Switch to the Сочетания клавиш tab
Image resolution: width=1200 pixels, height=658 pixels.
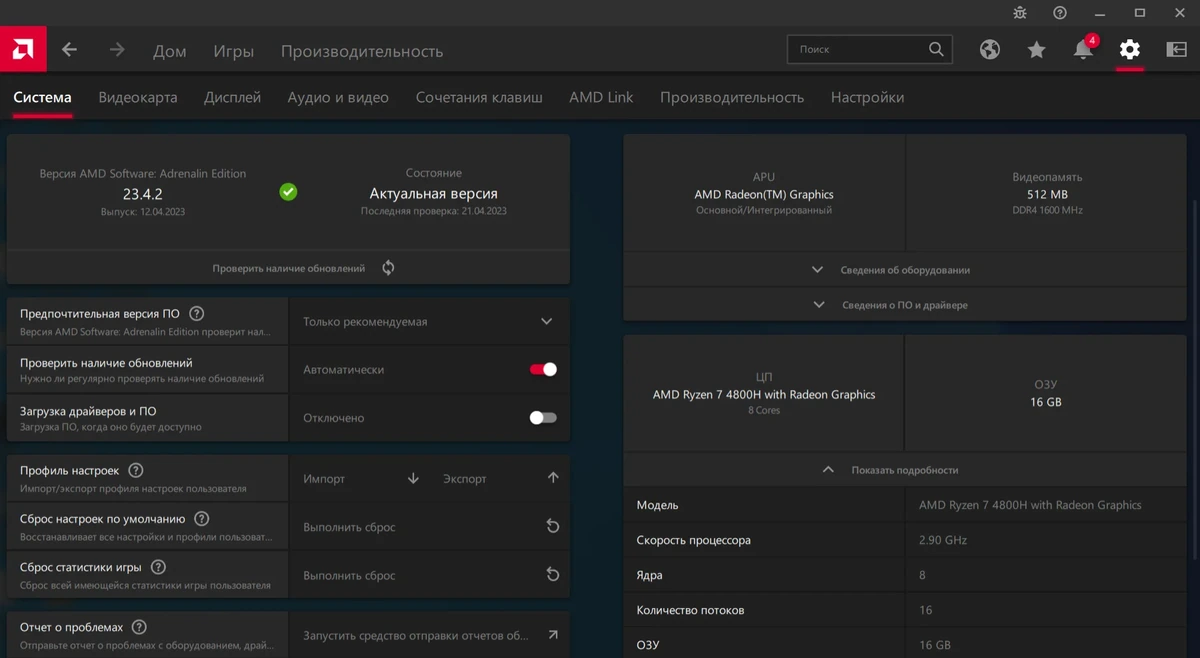(x=479, y=97)
